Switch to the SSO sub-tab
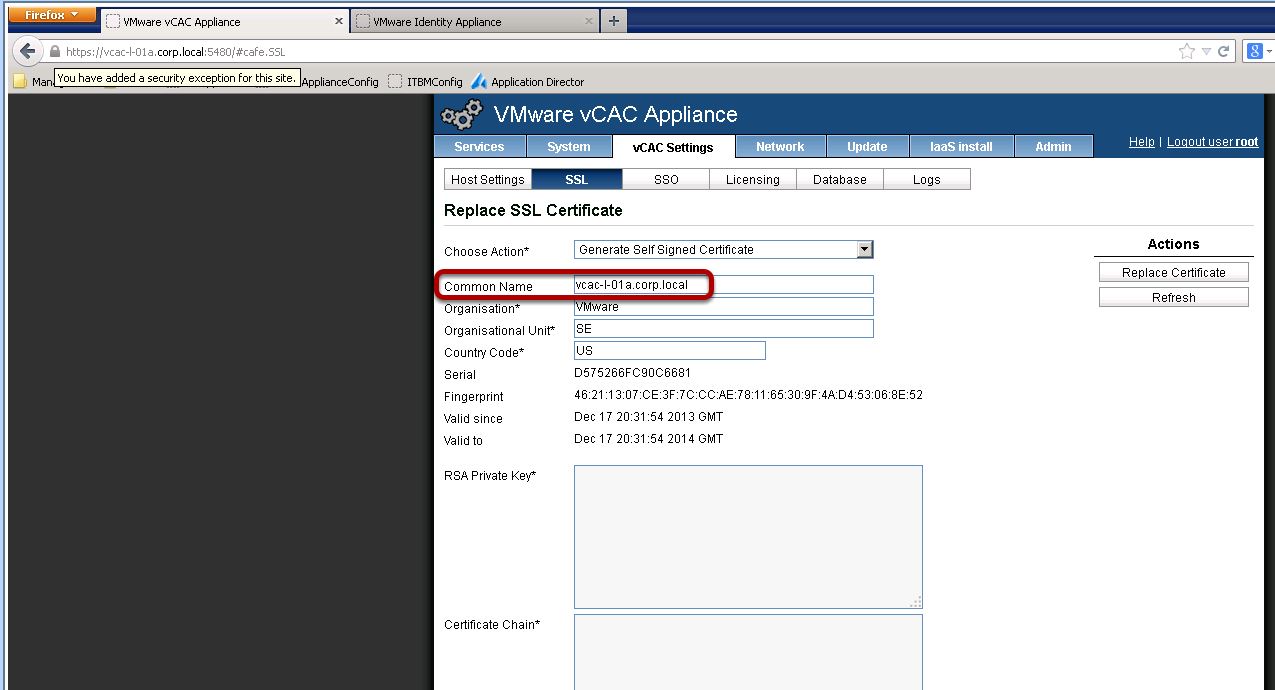 click(x=666, y=180)
